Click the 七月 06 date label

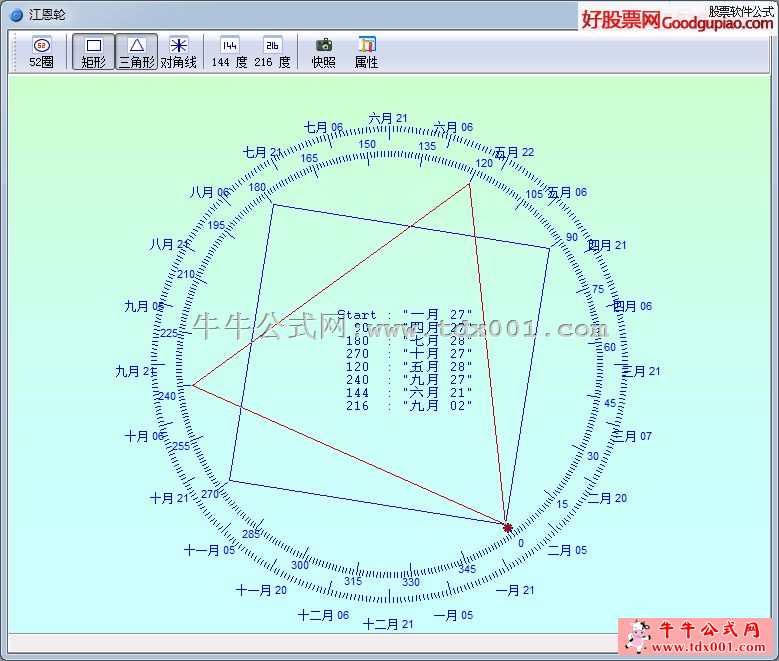click(323, 127)
